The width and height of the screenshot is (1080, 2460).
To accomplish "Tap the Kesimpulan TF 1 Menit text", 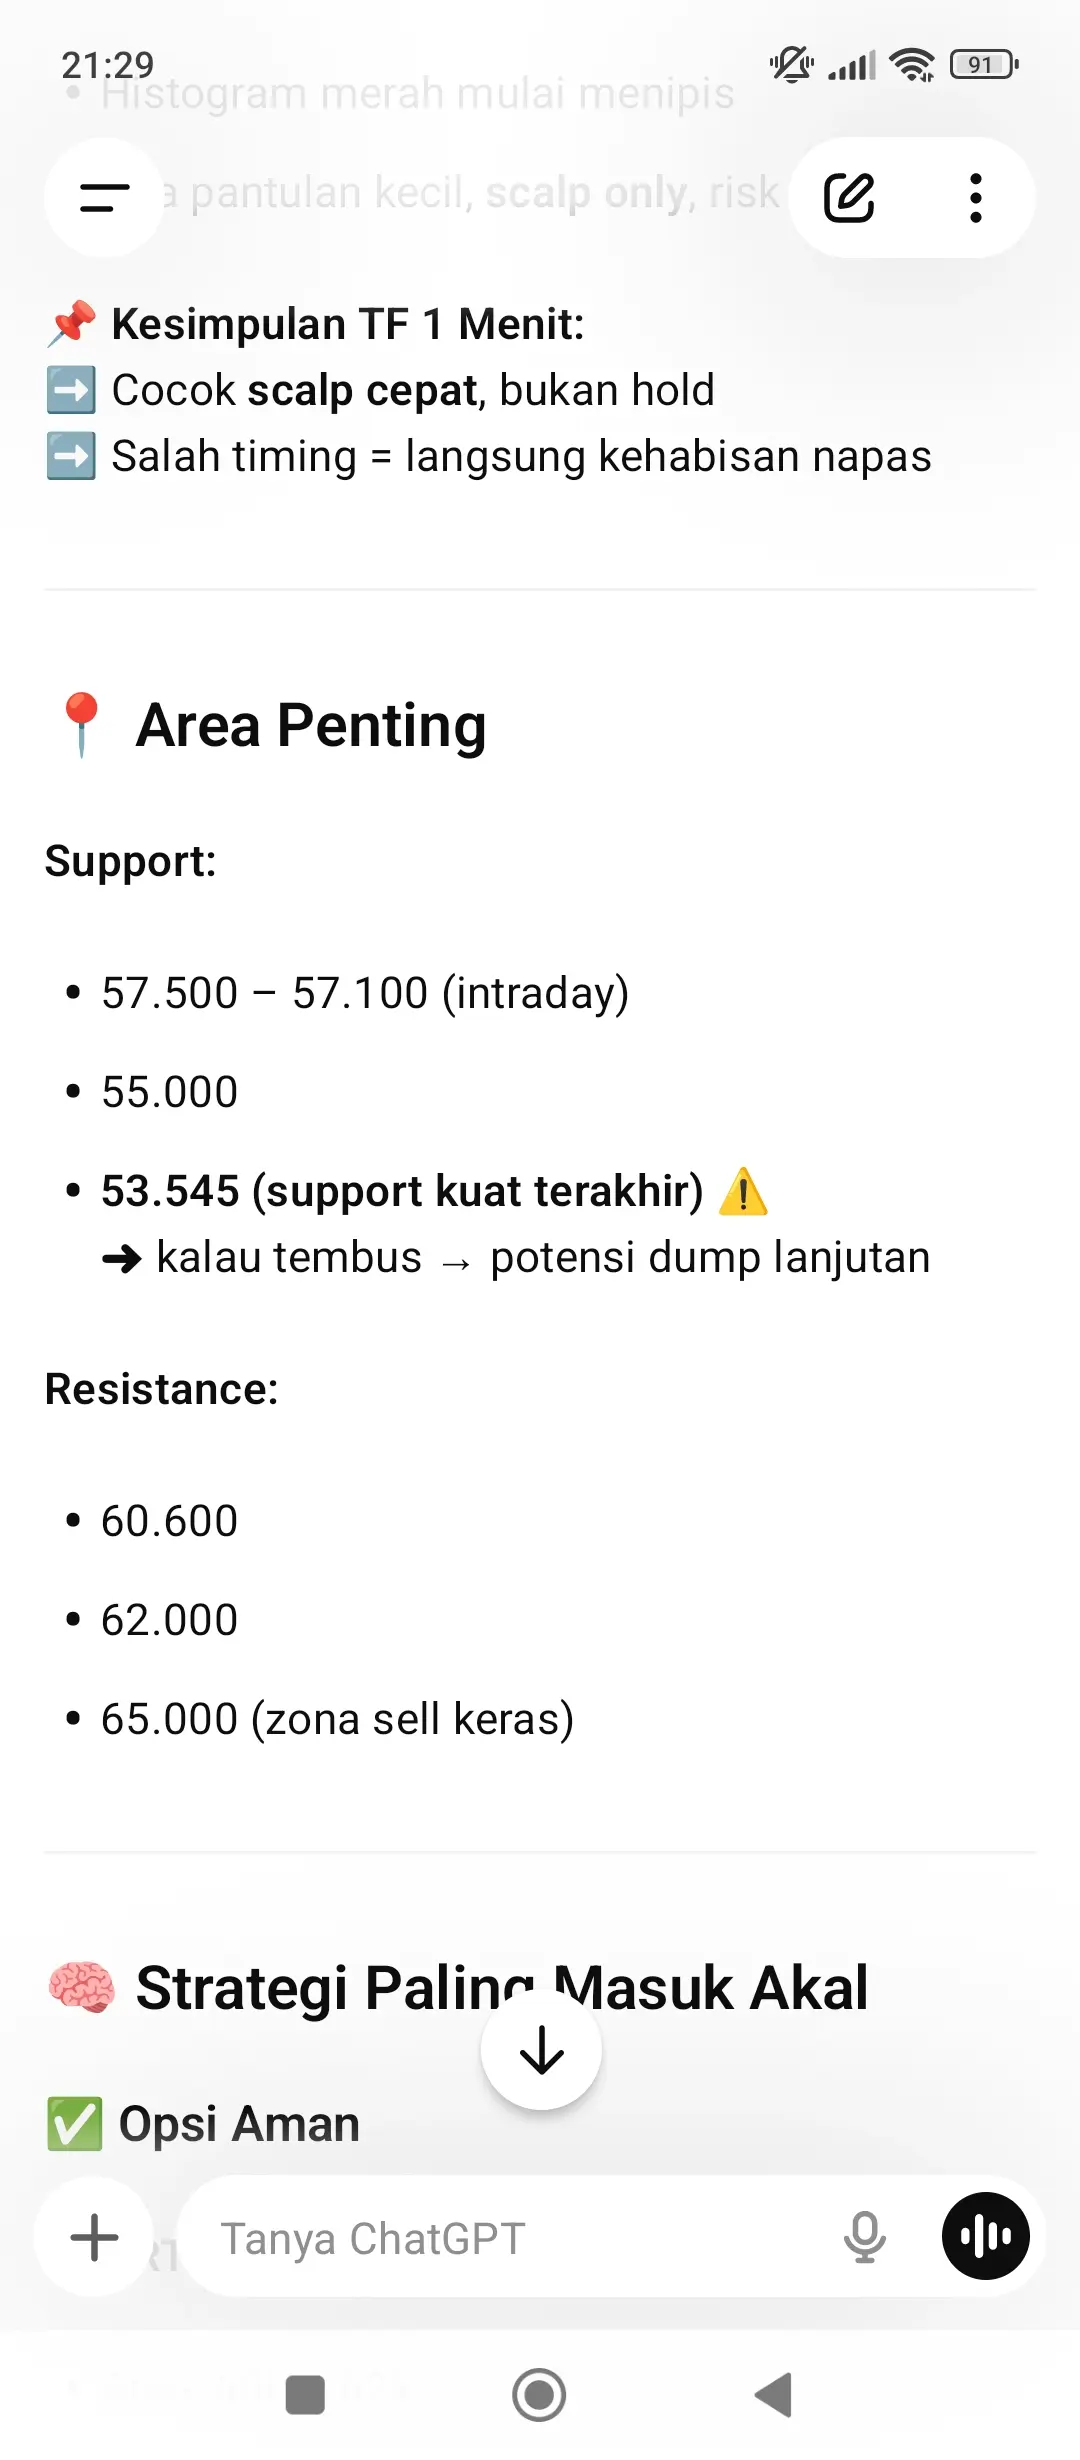I will pyautogui.click(x=347, y=324).
